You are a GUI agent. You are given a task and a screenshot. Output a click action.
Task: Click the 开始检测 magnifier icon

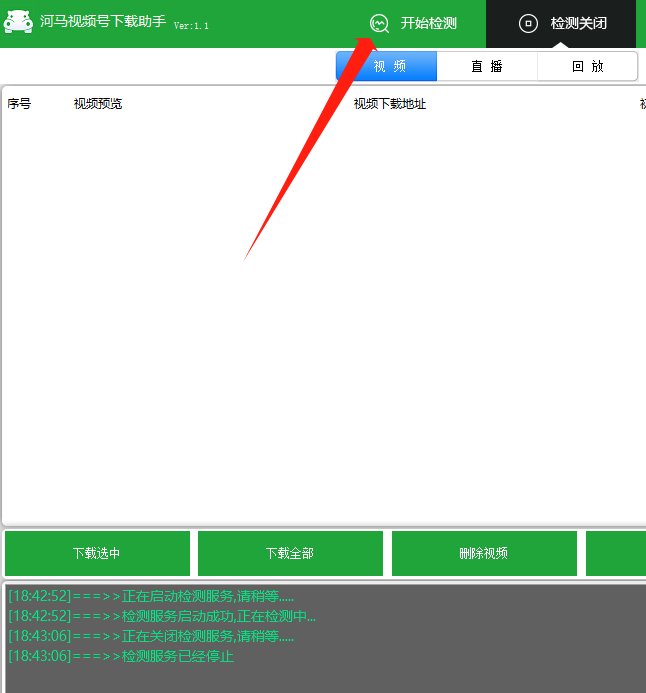tap(379, 23)
